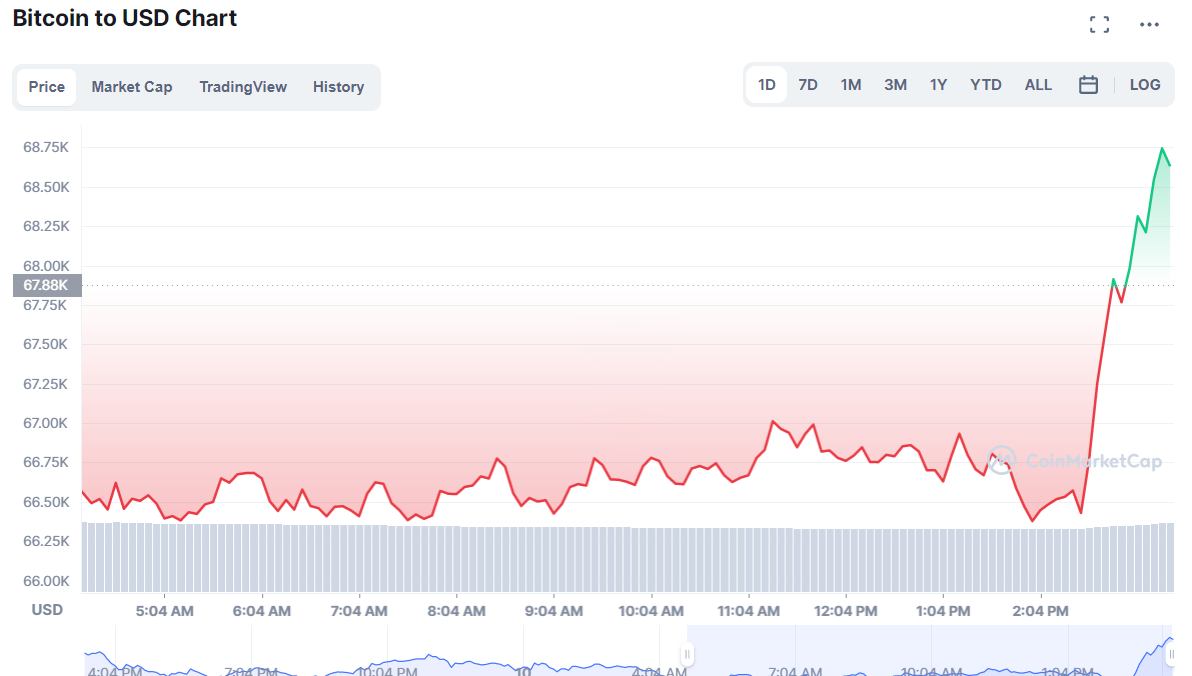
Task: Show the History tab
Action: point(338,87)
